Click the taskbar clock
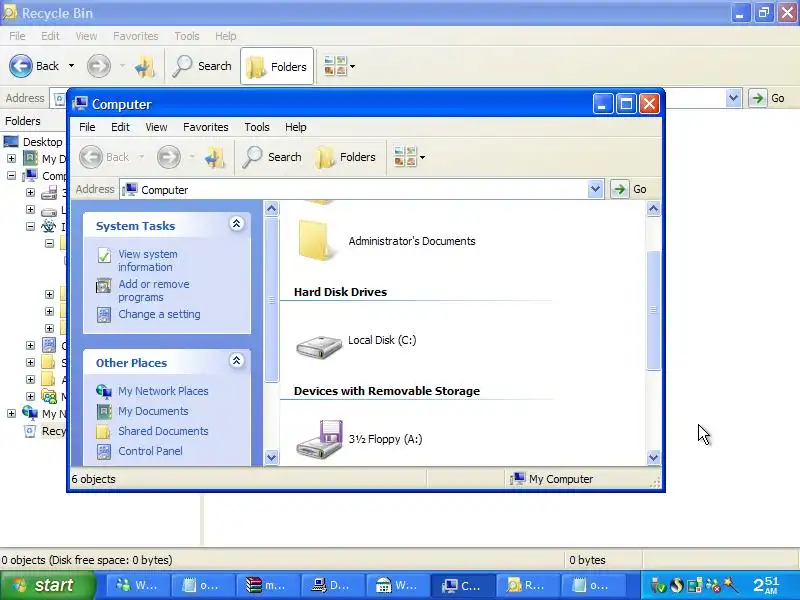Screen dimensions: 800x600 pos(766,585)
